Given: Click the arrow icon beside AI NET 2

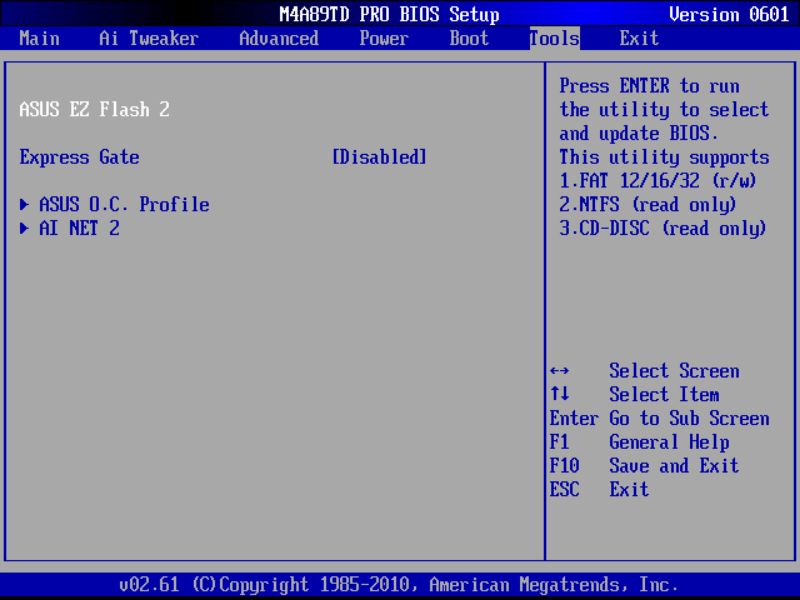Looking at the screenshot, I should click(23, 227).
